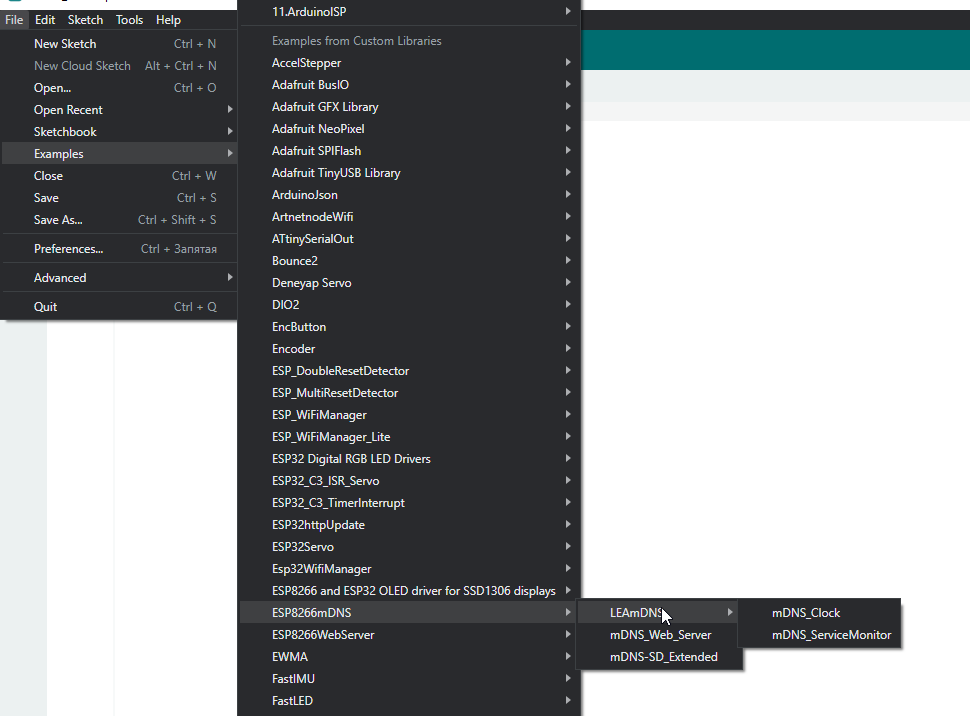Image resolution: width=970 pixels, height=716 pixels.
Task: Open the ESP_WiFiManager examples entry
Action: 409,415
